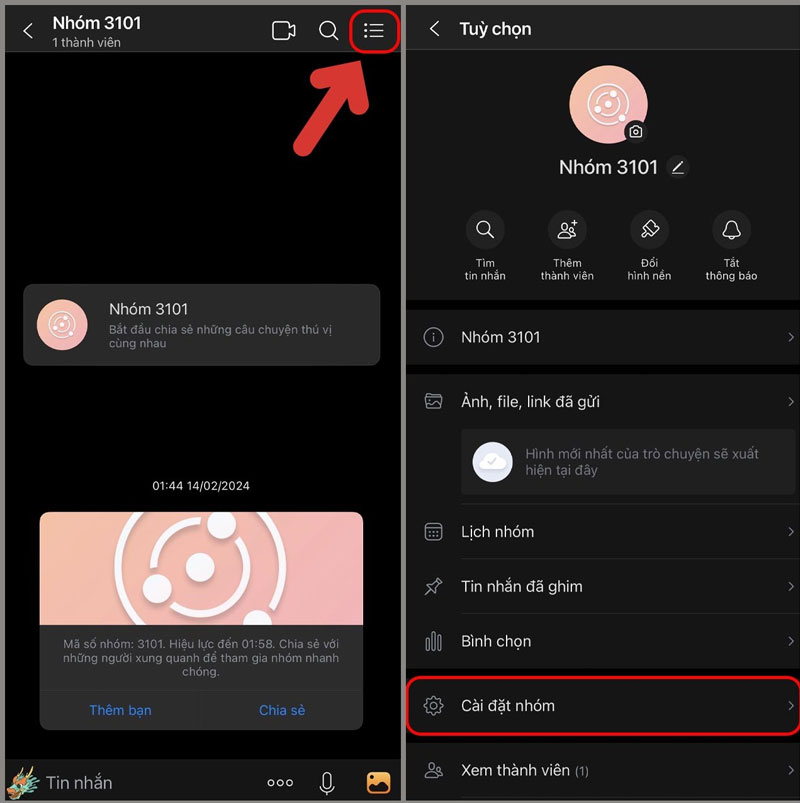The width and height of the screenshot is (800, 803).
Task: Open Cài đặt nhóm settings
Action: [602, 706]
